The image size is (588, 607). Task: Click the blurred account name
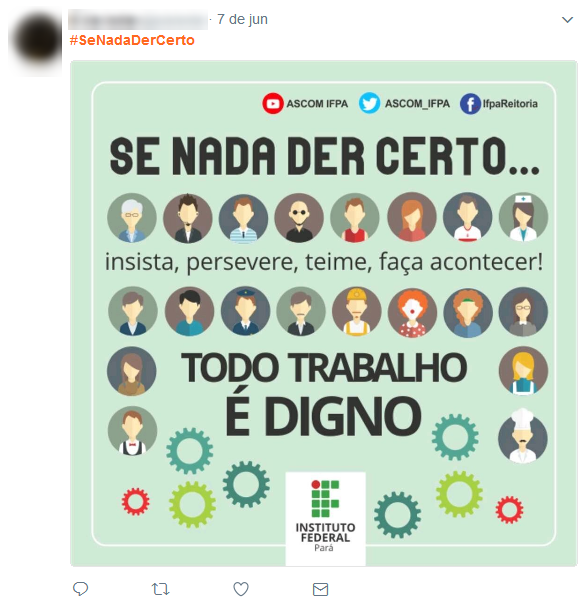[x=138, y=20]
